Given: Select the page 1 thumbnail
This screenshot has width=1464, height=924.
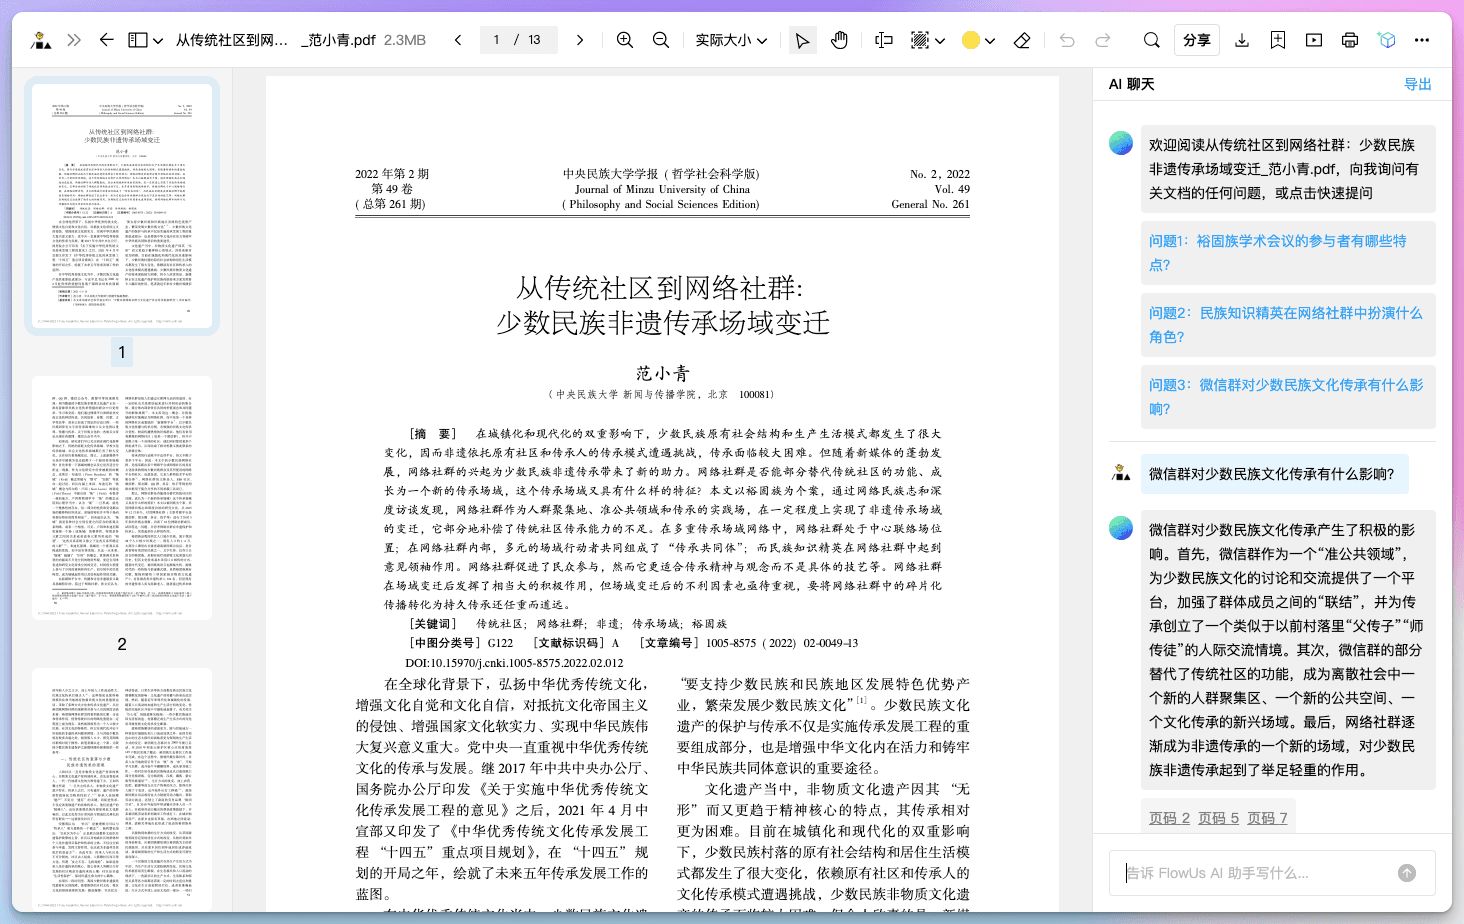Looking at the screenshot, I should click(x=122, y=205).
